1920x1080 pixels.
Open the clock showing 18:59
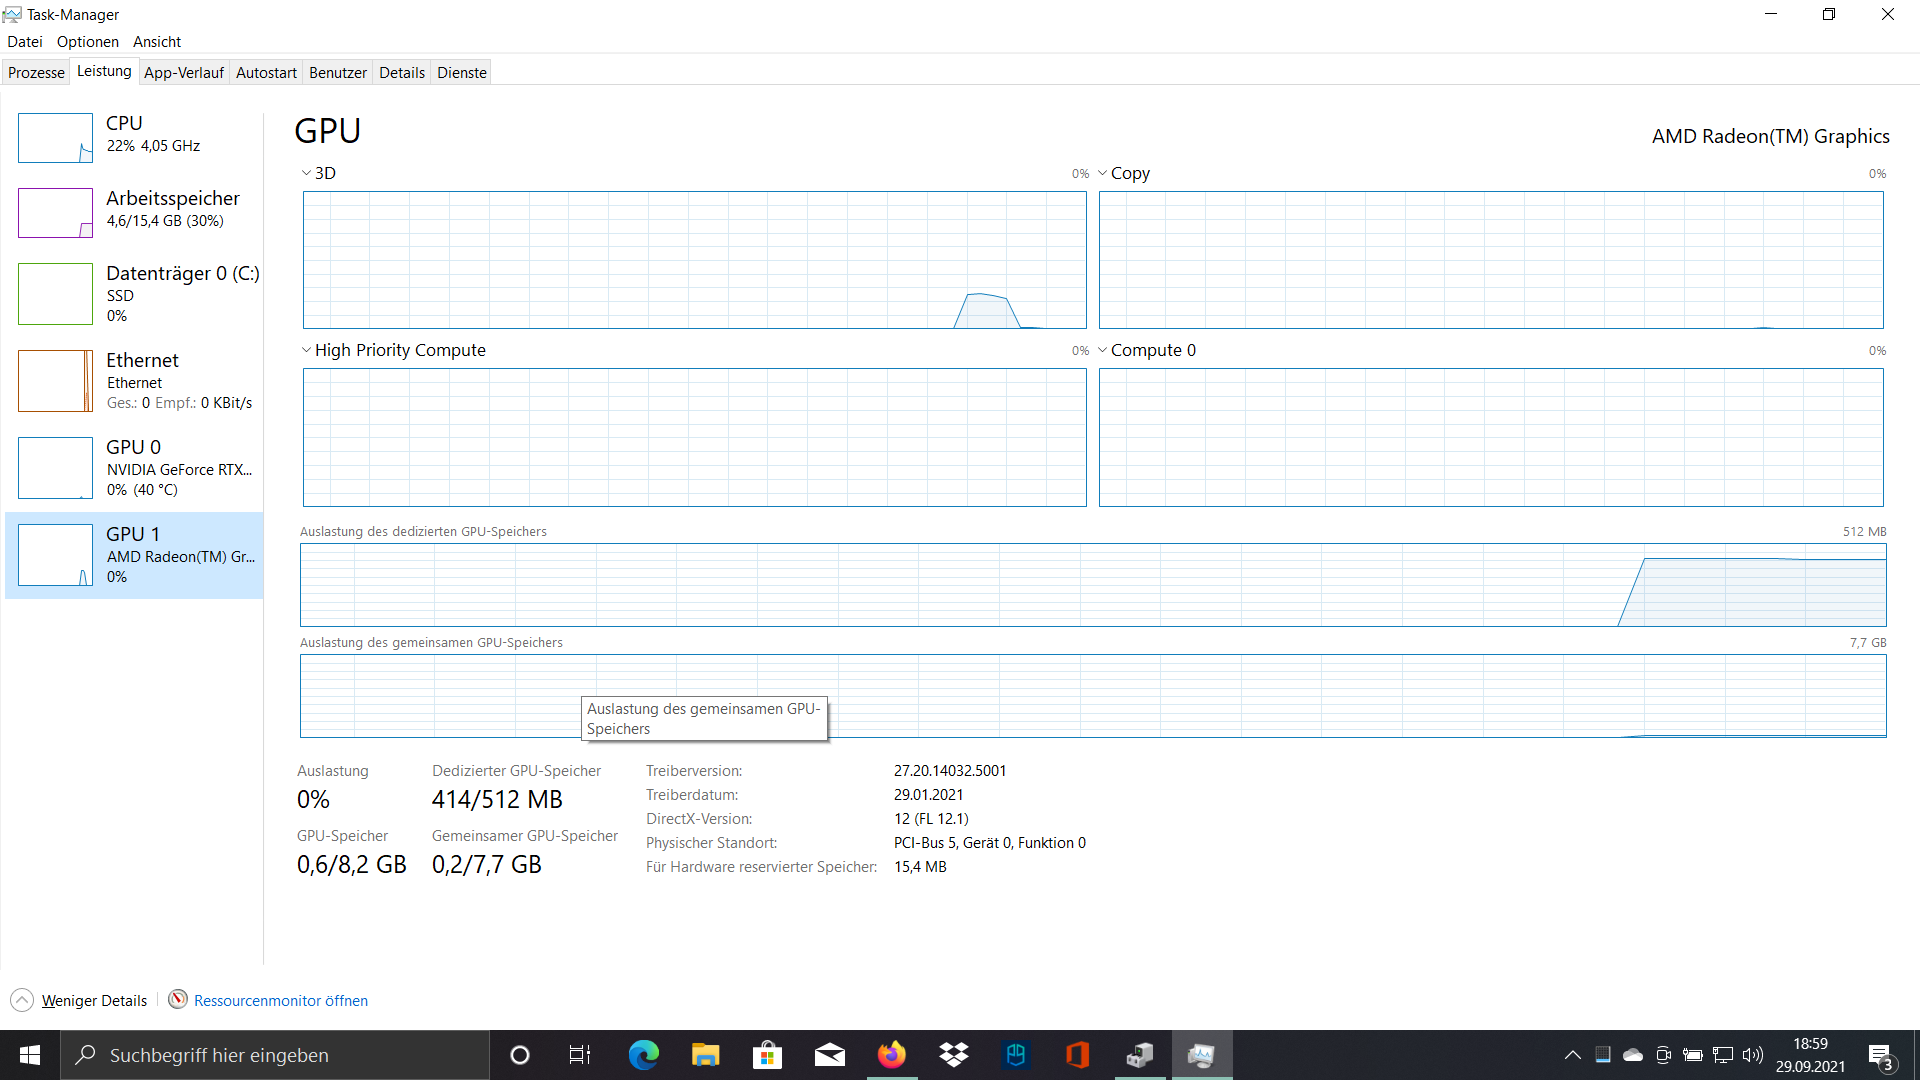click(x=1810, y=1055)
